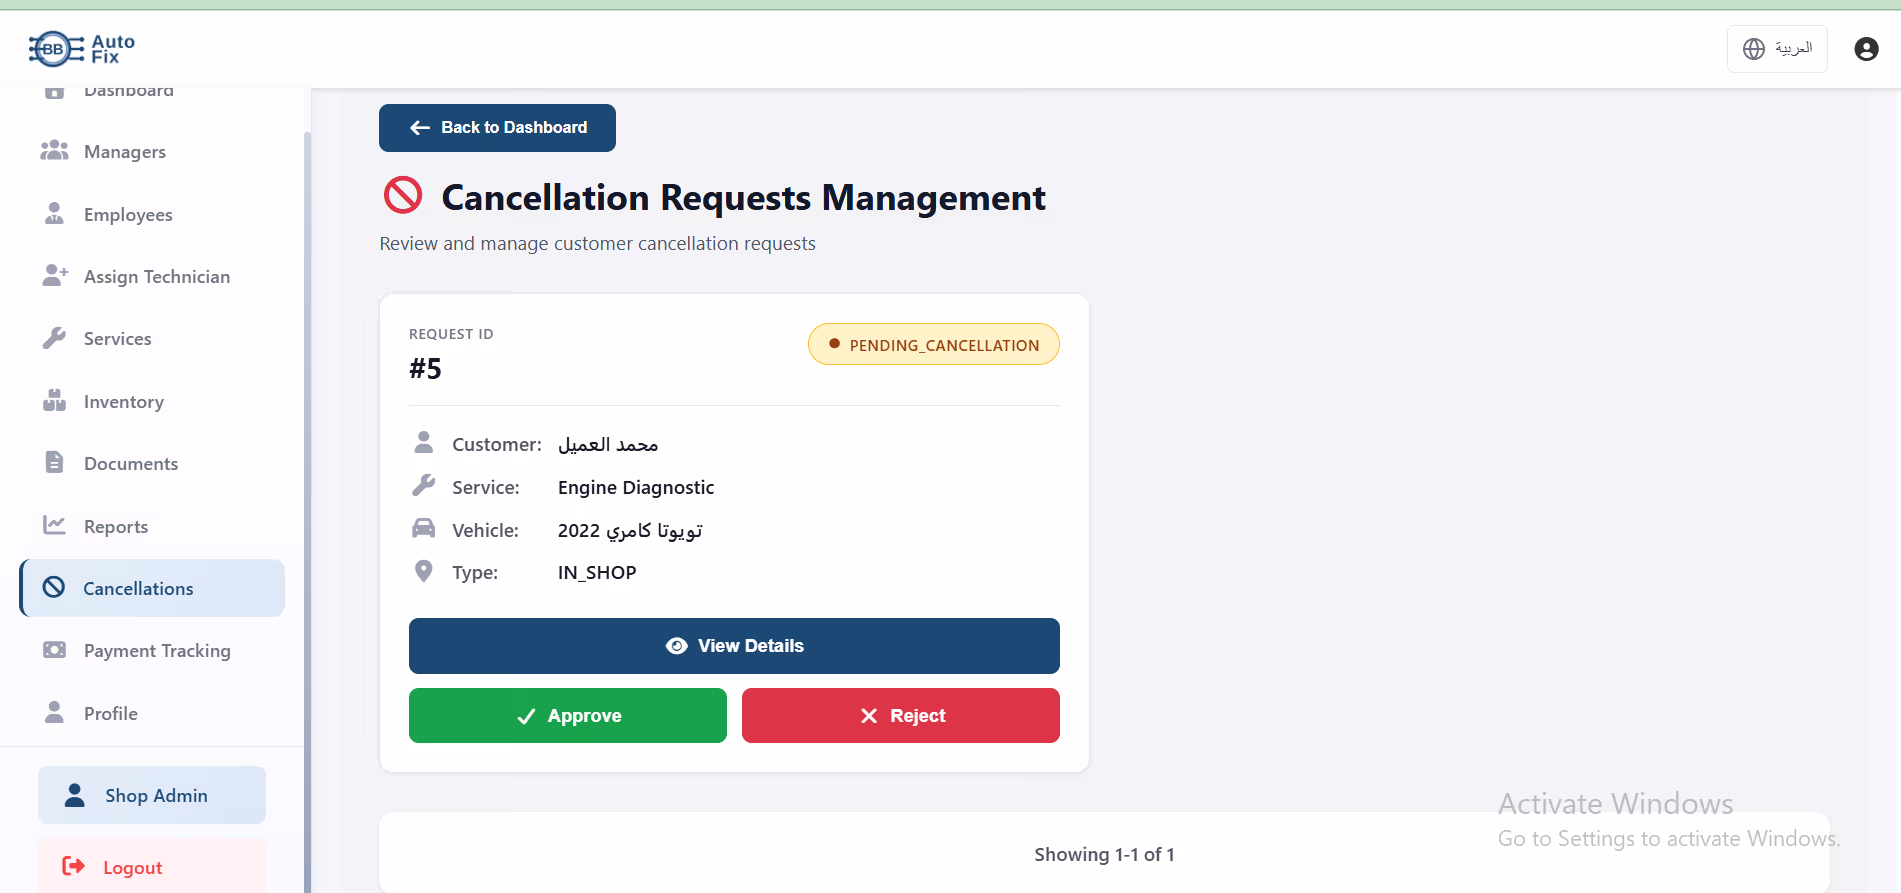
Task: Click the request ID #5 text
Action: pos(425,369)
